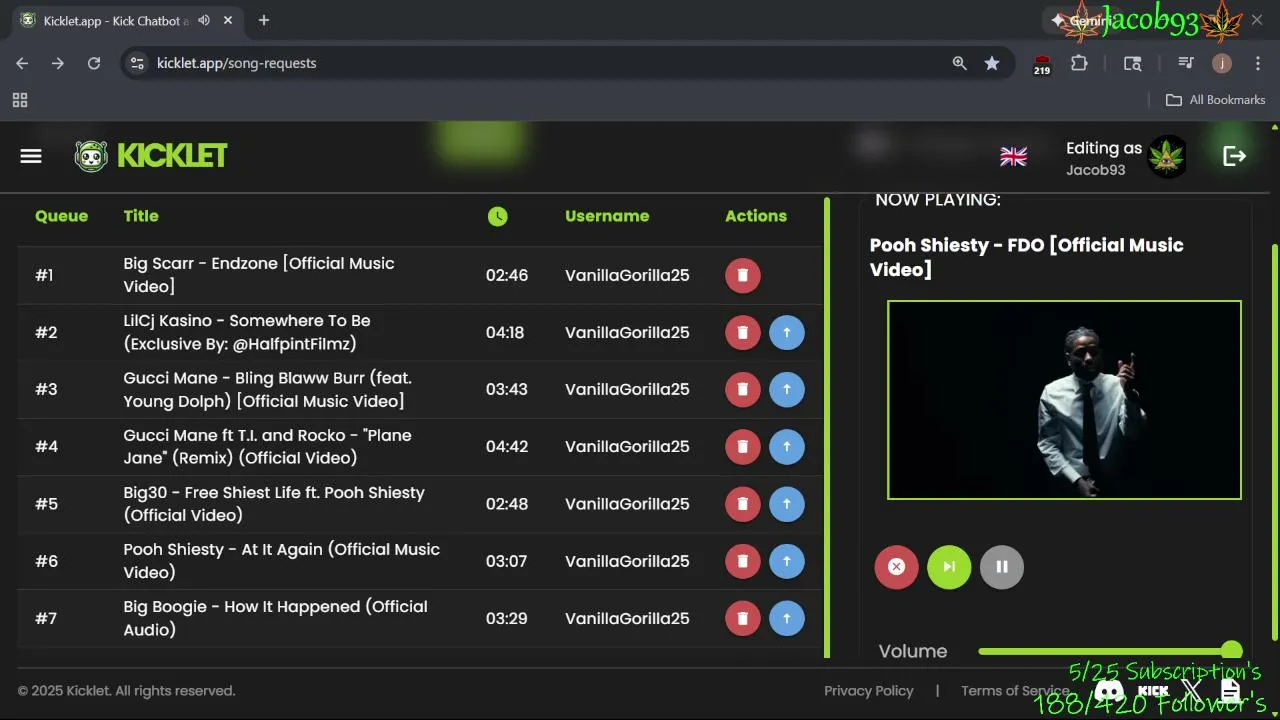Image resolution: width=1280 pixels, height=720 pixels.
Task: Mute the Kicklet.app tab audio
Action: click(205, 20)
